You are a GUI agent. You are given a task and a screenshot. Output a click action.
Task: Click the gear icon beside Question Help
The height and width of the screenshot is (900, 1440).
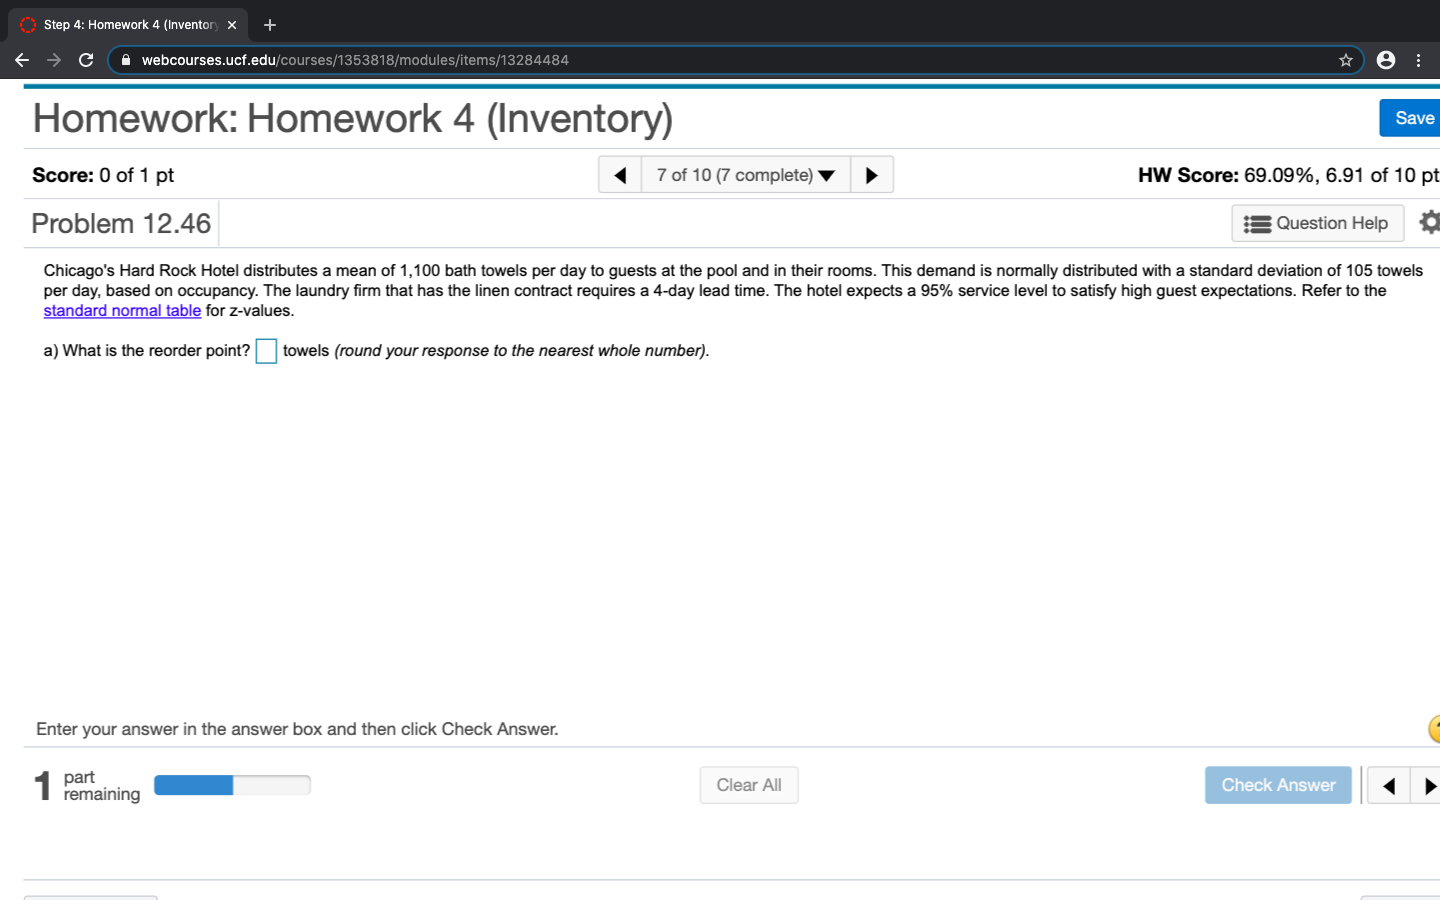click(1429, 222)
